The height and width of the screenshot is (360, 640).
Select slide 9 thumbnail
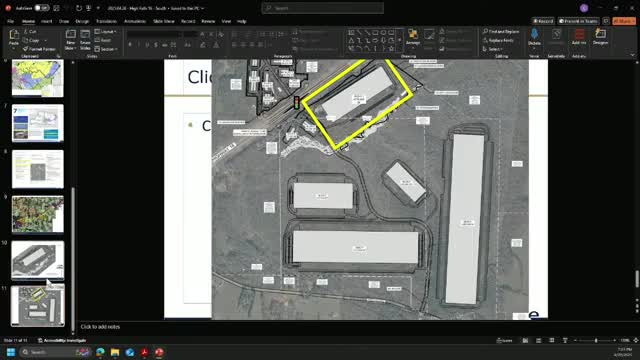click(38, 214)
